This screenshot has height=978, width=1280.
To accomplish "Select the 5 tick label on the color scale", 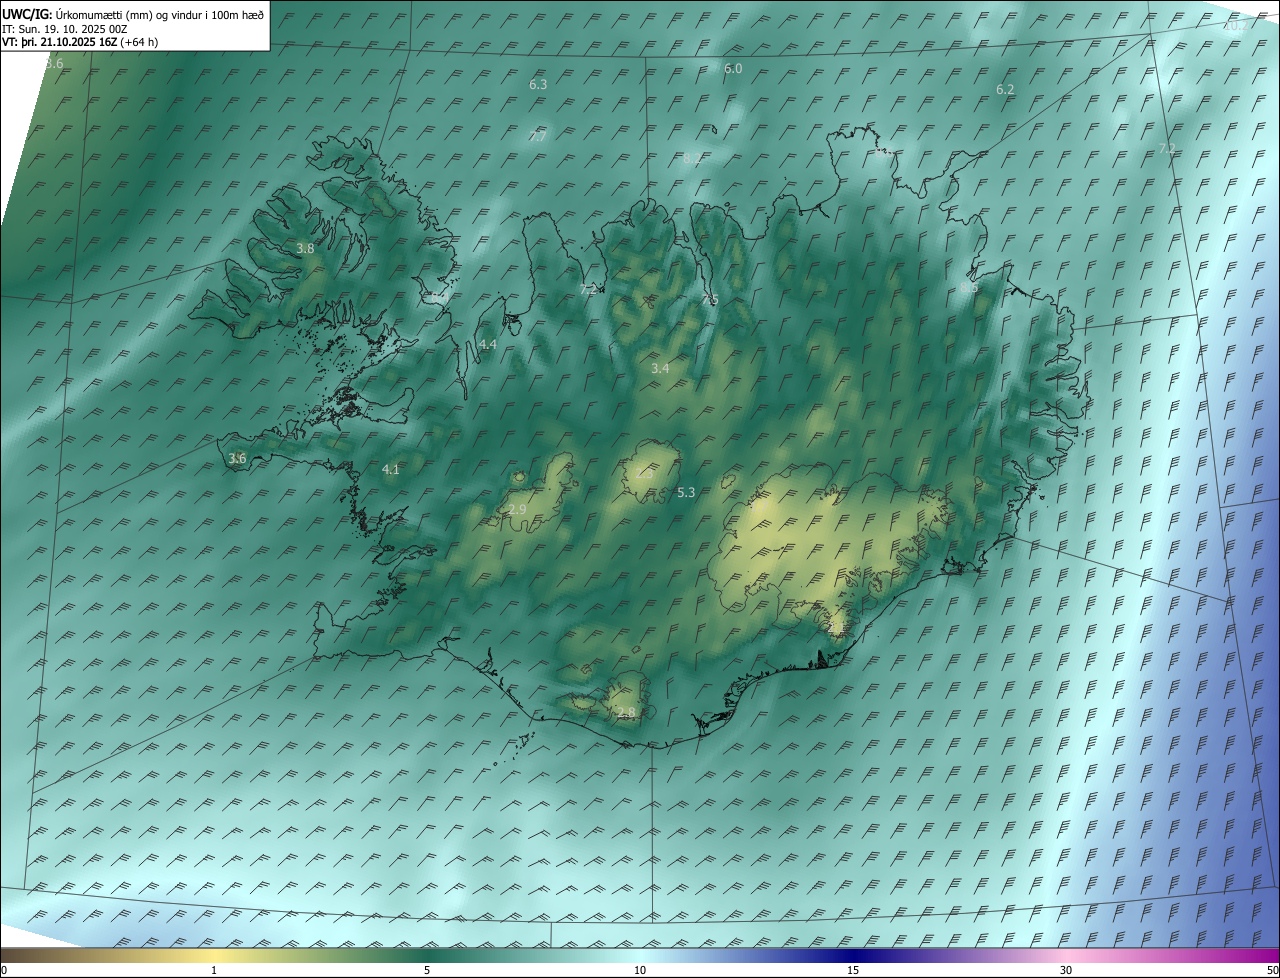I will tap(427, 970).
